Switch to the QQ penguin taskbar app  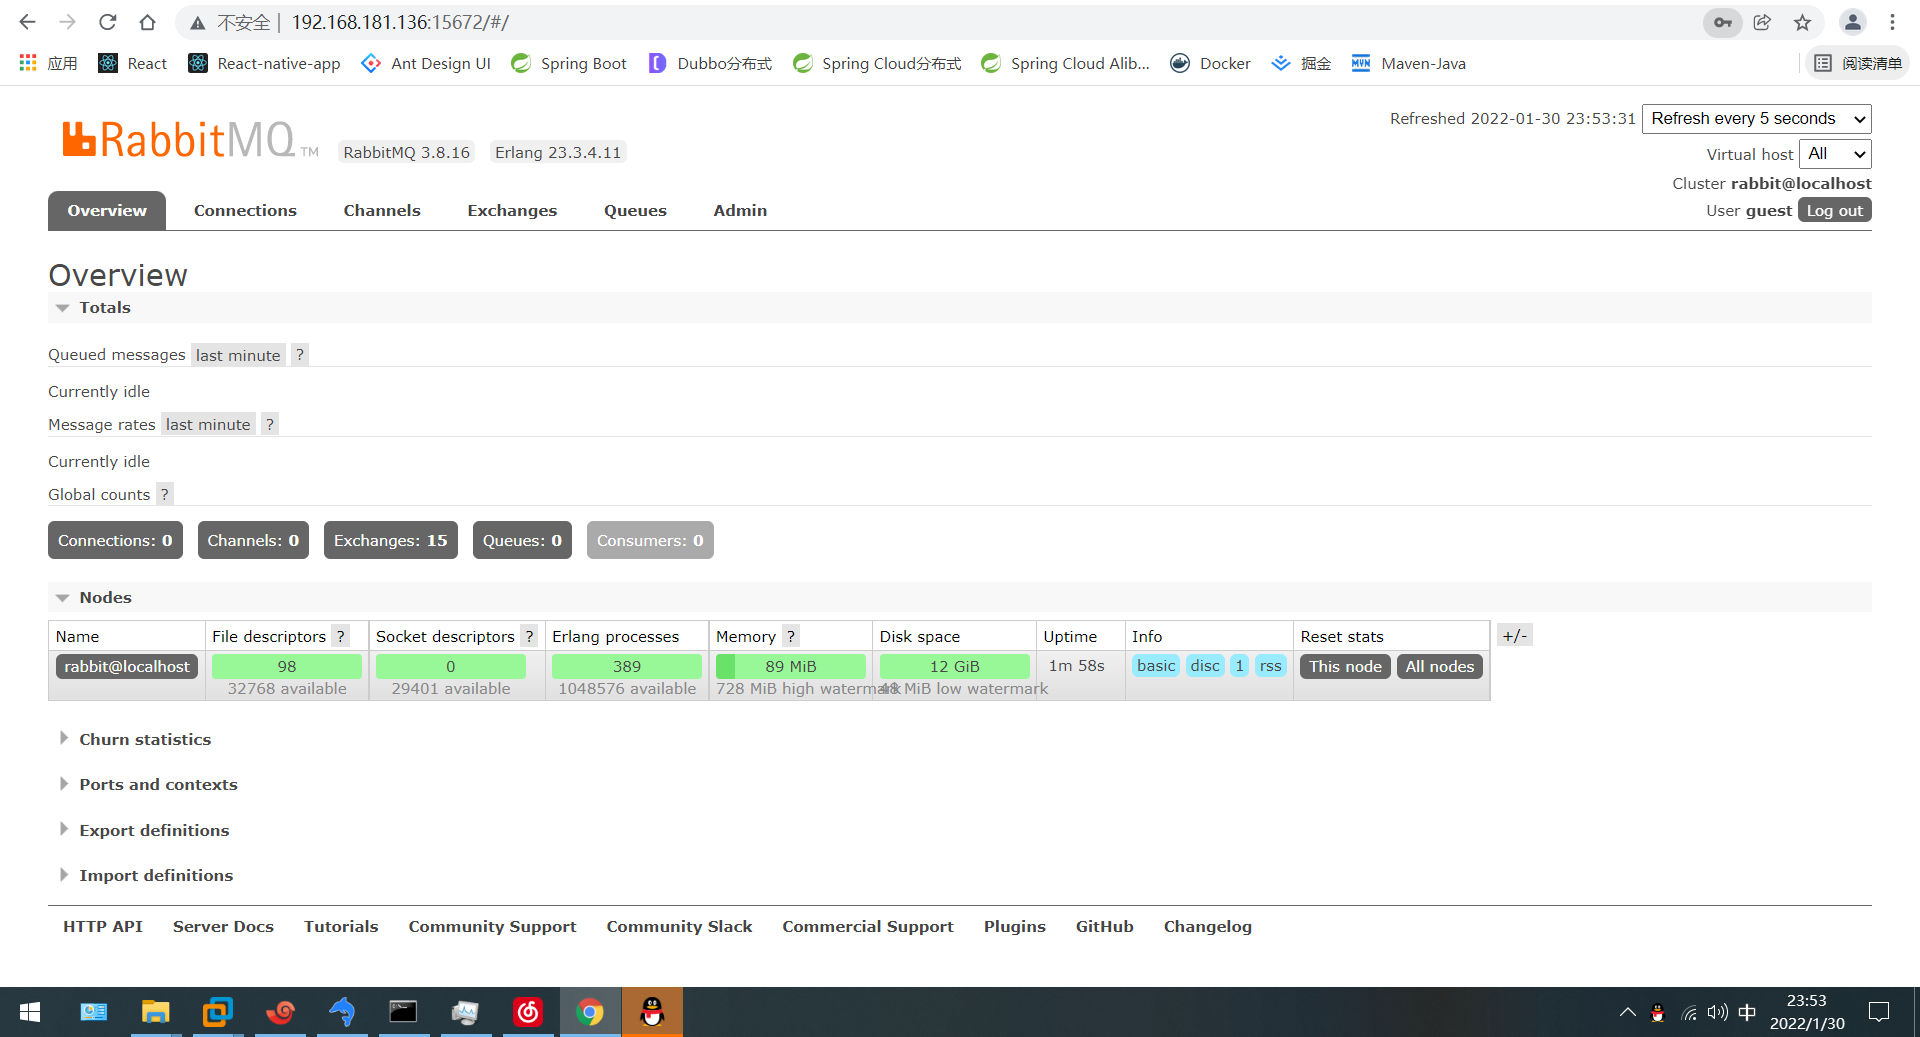pos(652,1012)
